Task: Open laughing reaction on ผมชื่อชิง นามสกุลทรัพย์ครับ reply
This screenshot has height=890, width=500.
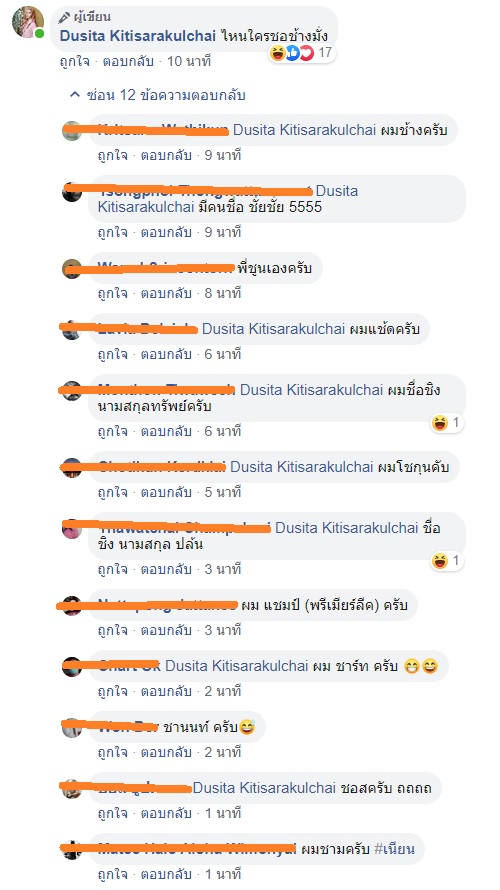Action: (x=447, y=423)
